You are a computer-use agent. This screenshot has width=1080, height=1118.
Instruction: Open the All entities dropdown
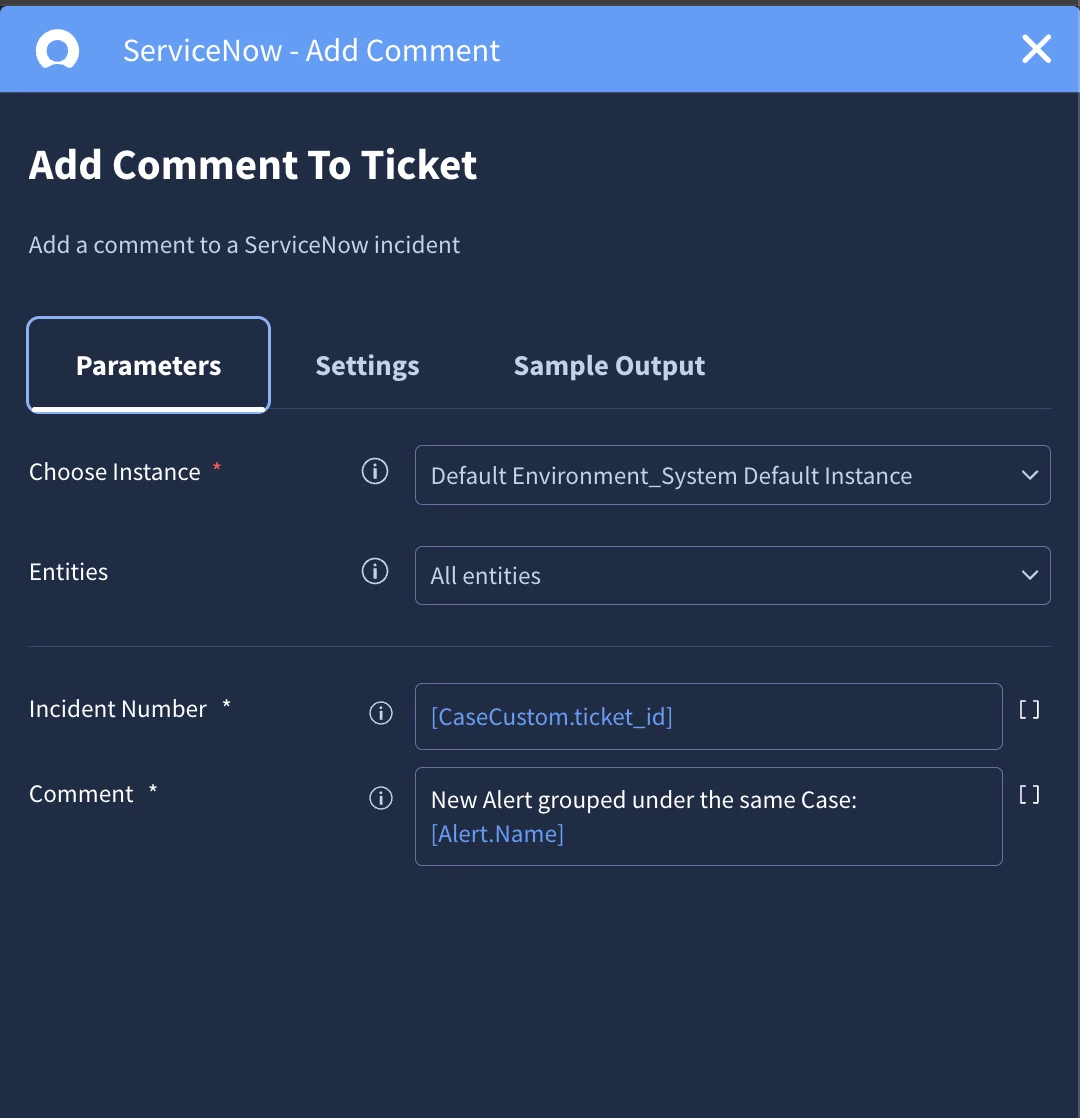click(732, 575)
